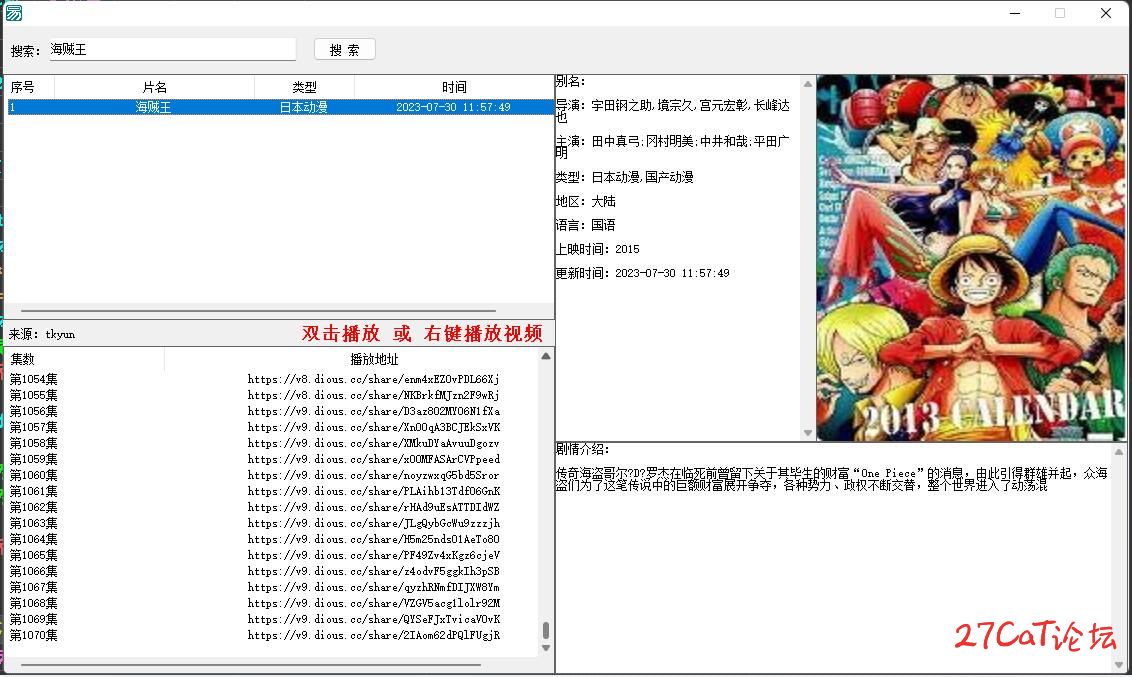Screen dimensions: 1132x677
Task: Highlight episode 第1059集
Action: point(33,459)
